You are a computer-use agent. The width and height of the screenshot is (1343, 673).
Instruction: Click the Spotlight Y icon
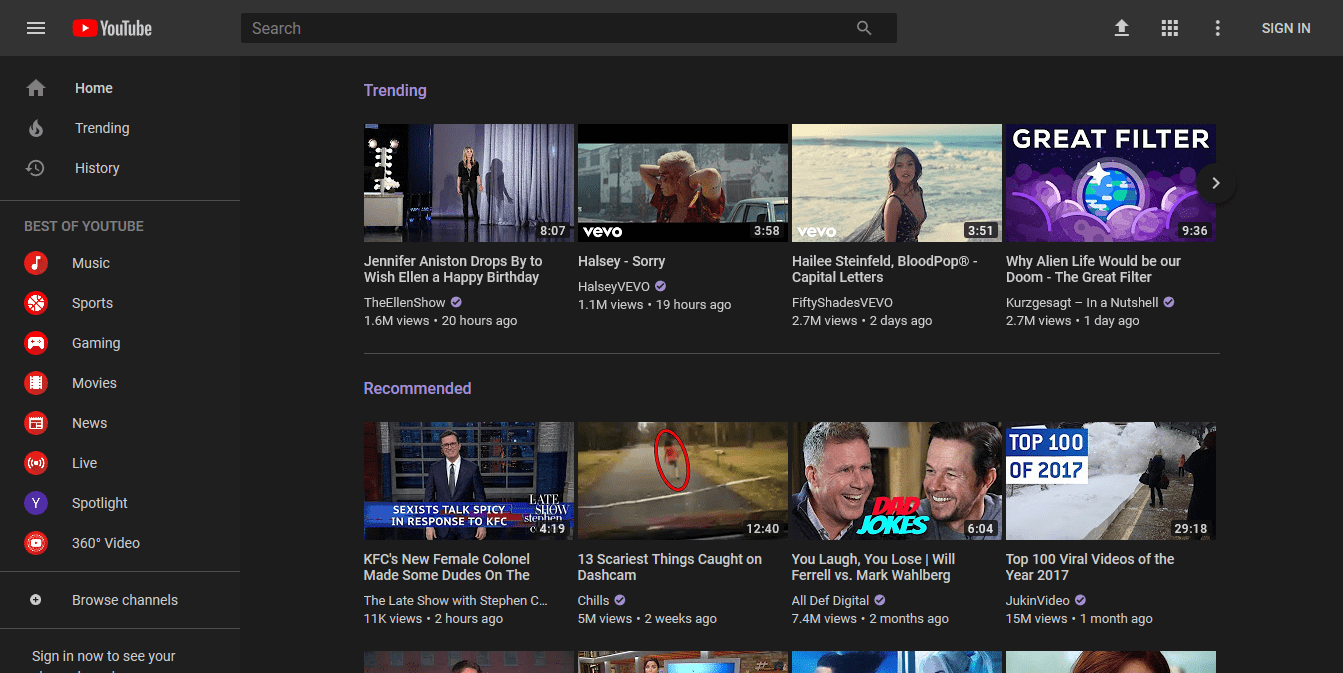click(36, 503)
